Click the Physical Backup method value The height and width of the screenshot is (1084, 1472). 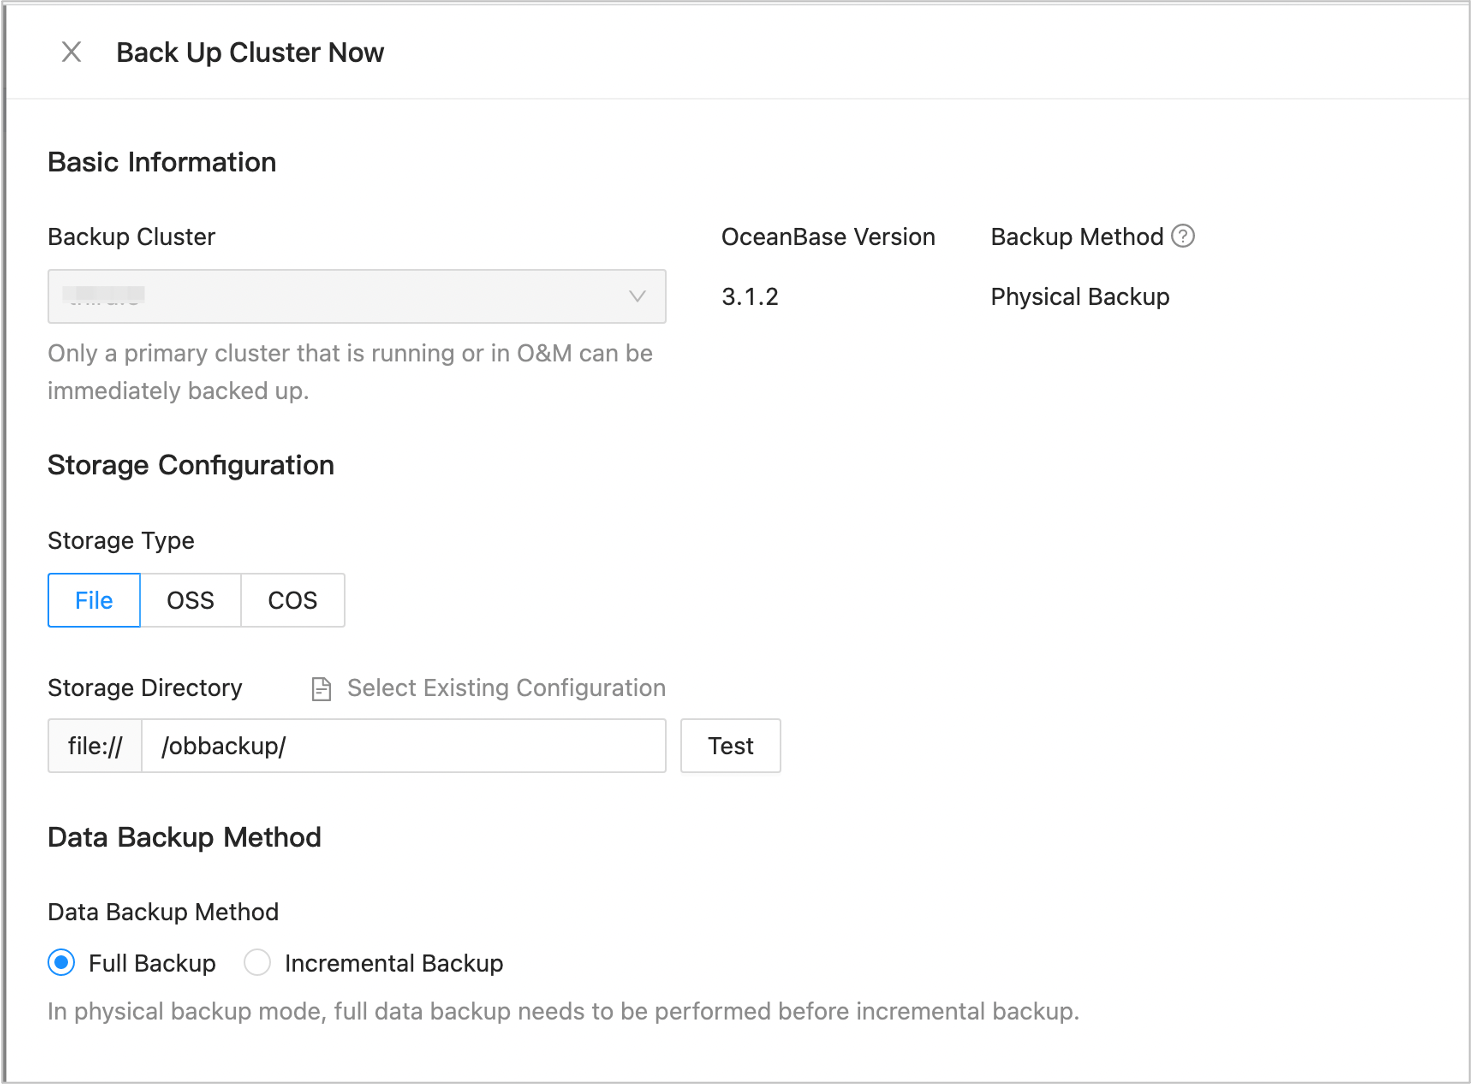[x=1080, y=297]
